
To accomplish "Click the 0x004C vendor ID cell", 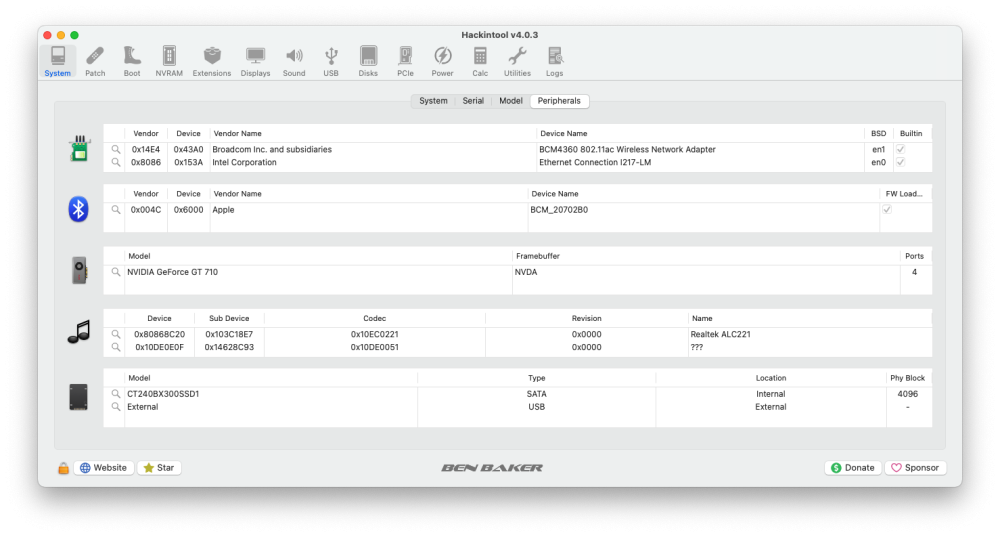I will click(146, 209).
